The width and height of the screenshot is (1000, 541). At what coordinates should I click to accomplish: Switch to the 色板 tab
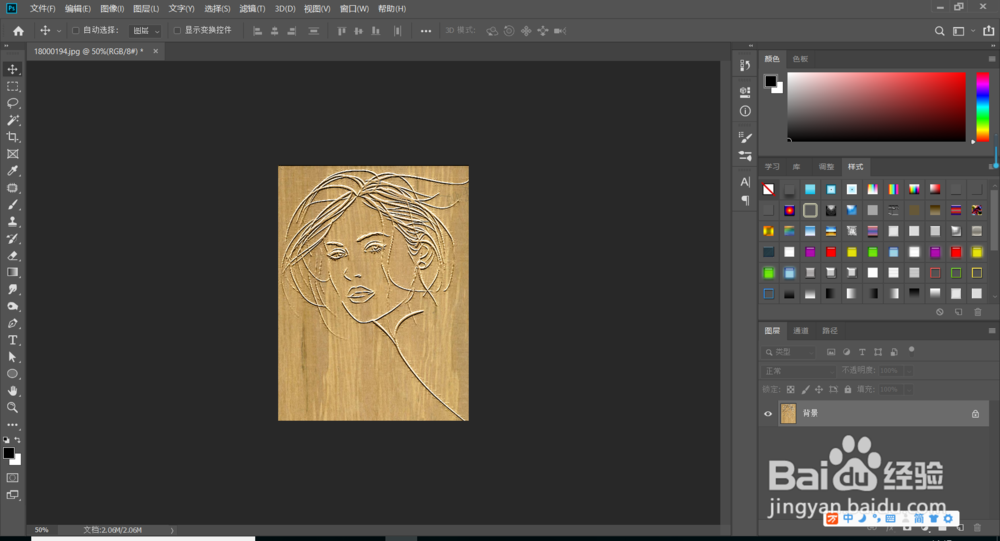pos(800,59)
